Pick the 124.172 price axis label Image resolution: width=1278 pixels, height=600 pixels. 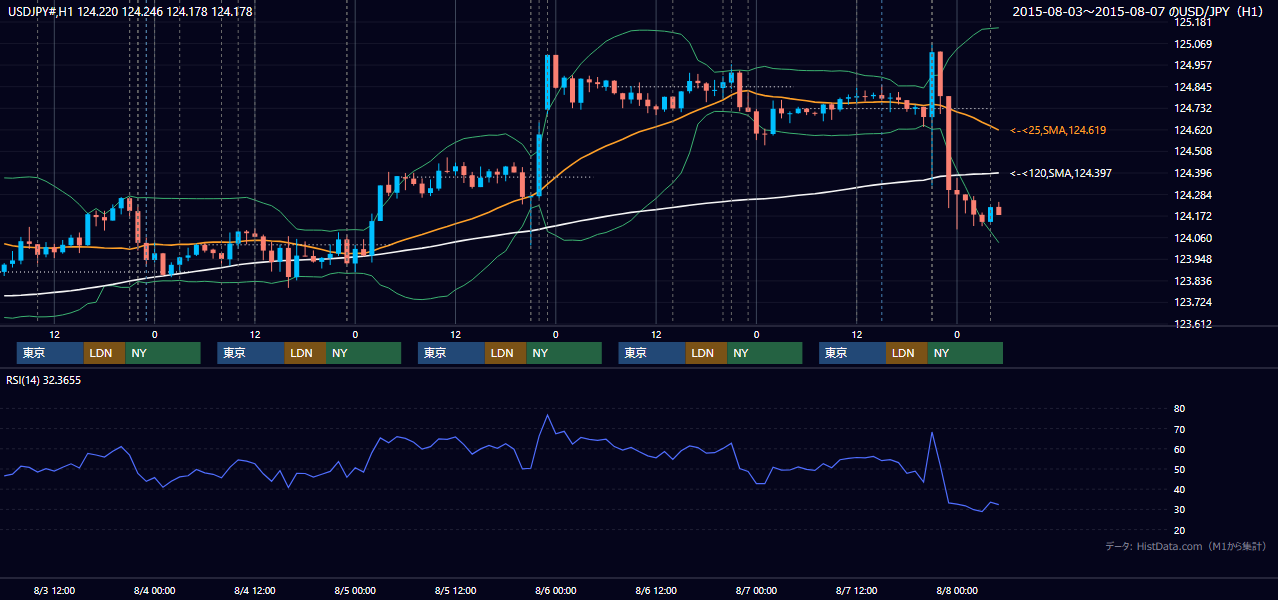point(1193,216)
